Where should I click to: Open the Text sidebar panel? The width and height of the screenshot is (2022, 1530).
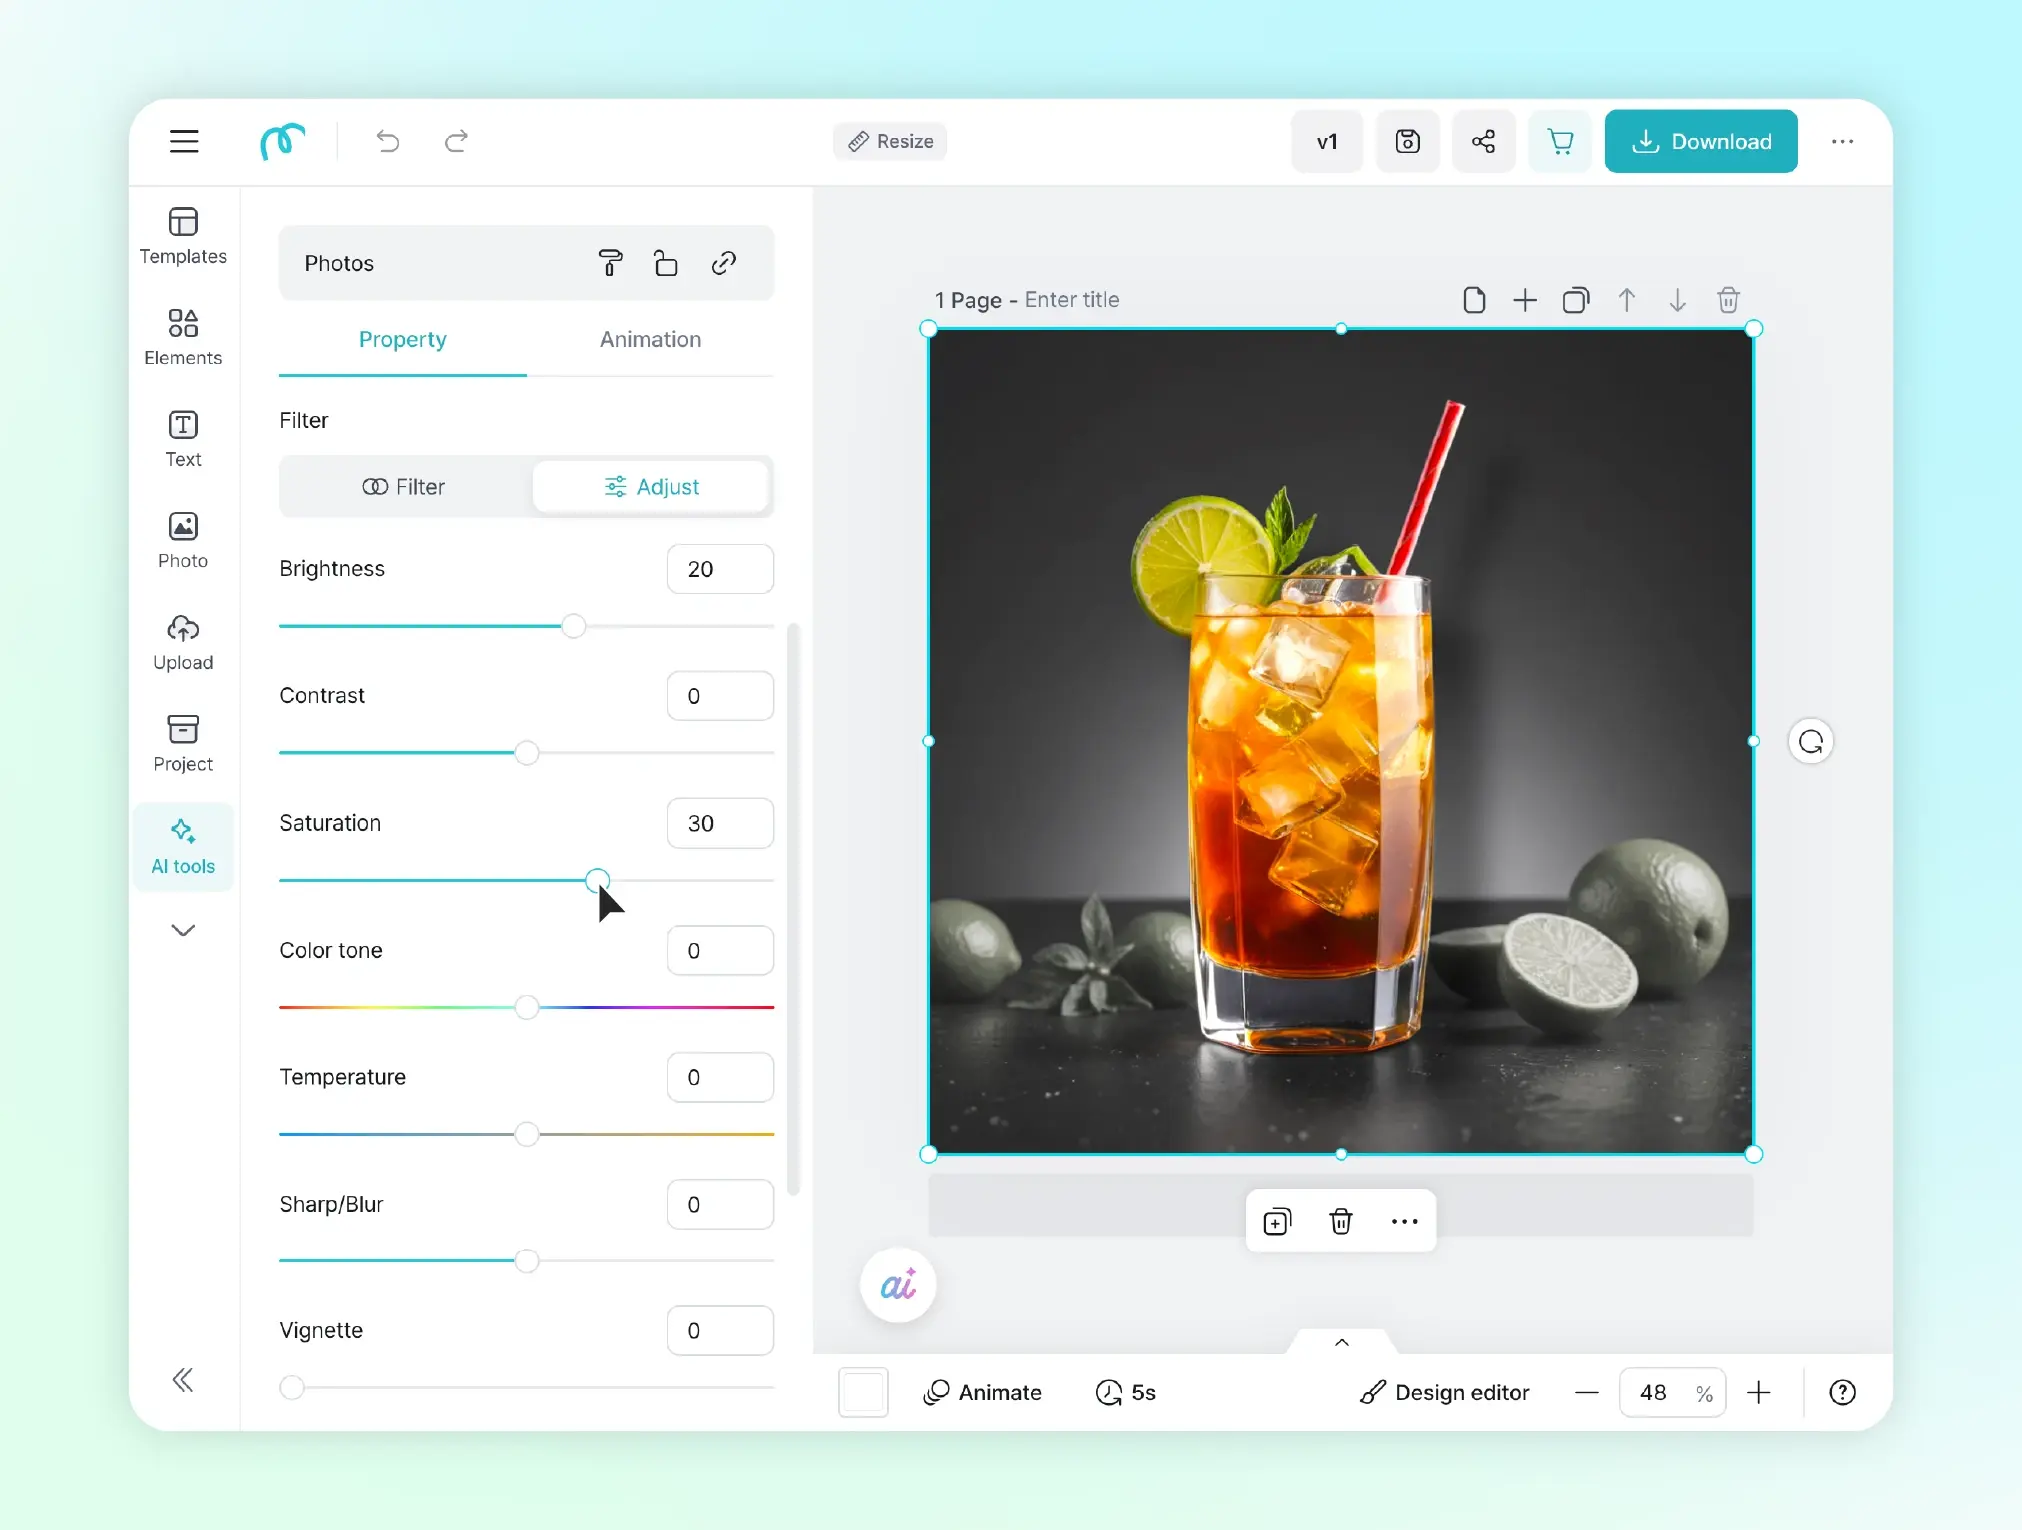click(183, 439)
